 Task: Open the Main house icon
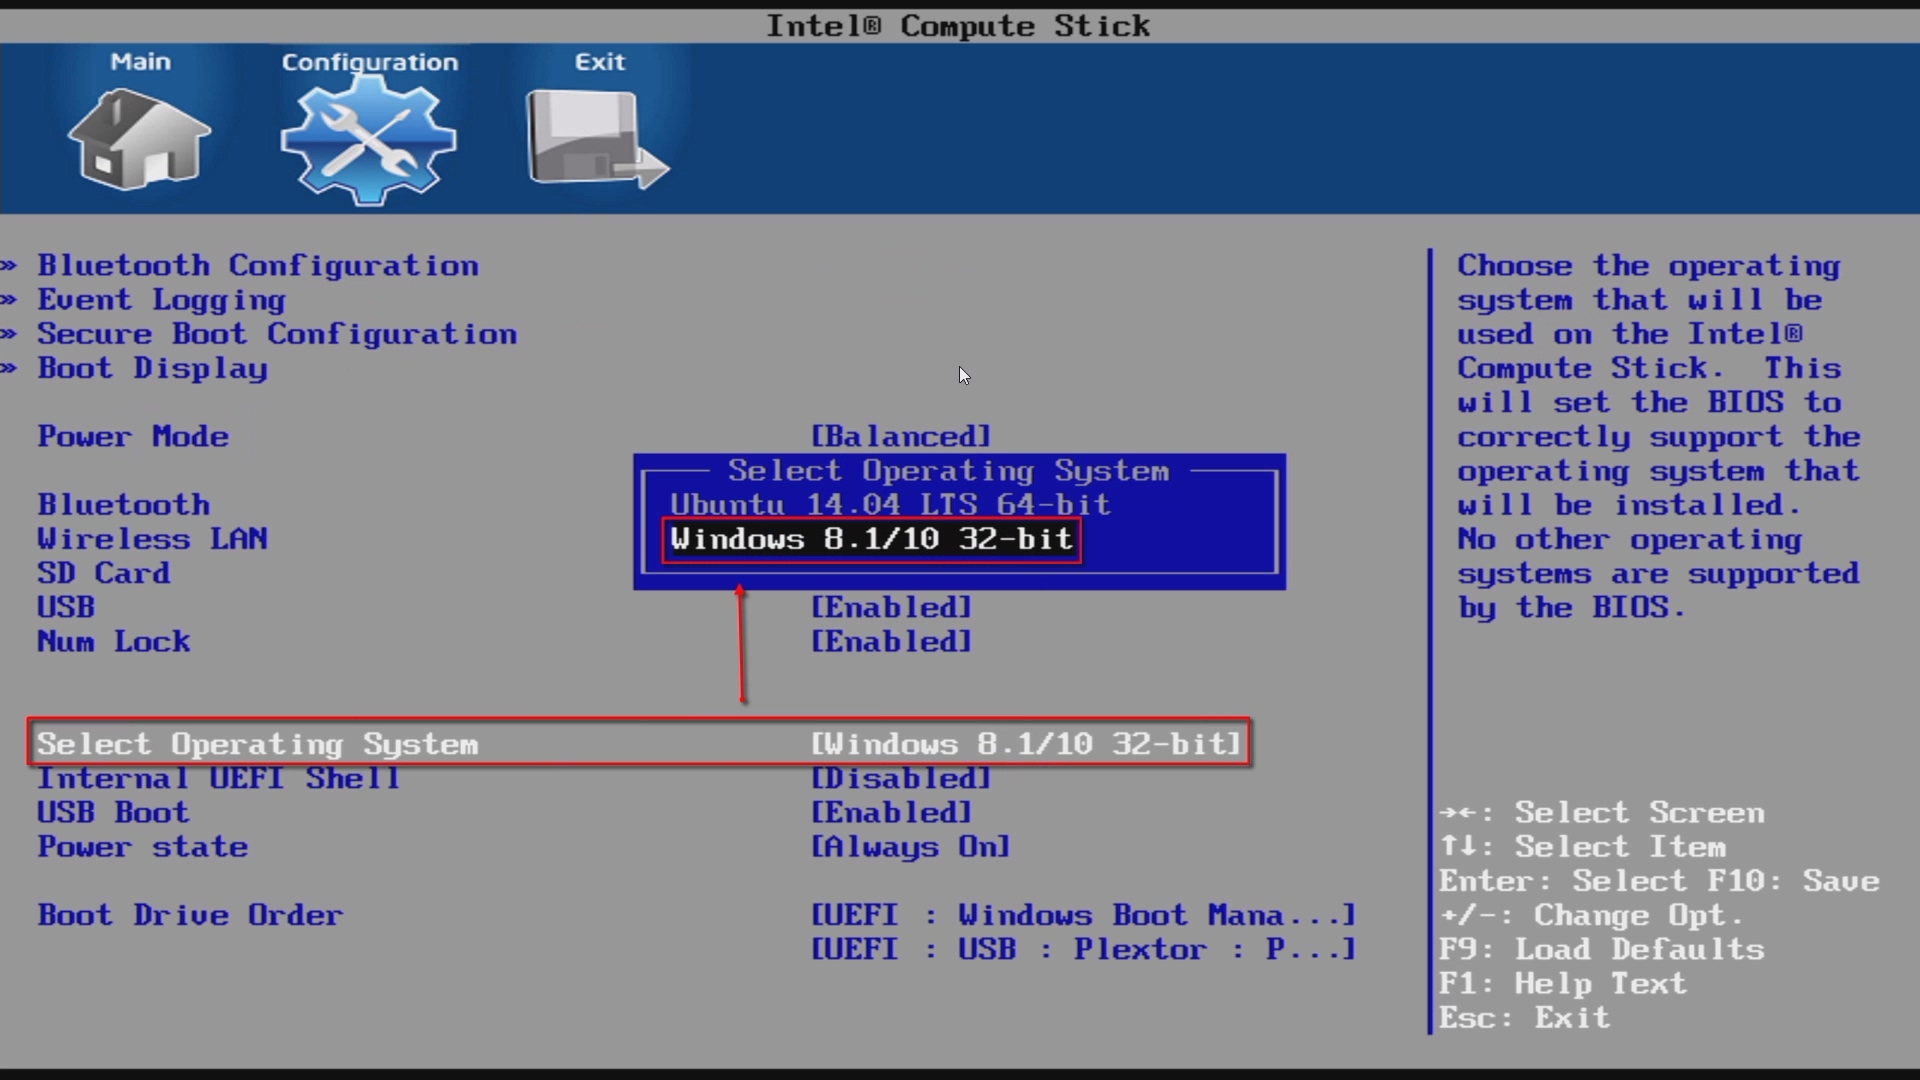pyautogui.click(x=139, y=138)
